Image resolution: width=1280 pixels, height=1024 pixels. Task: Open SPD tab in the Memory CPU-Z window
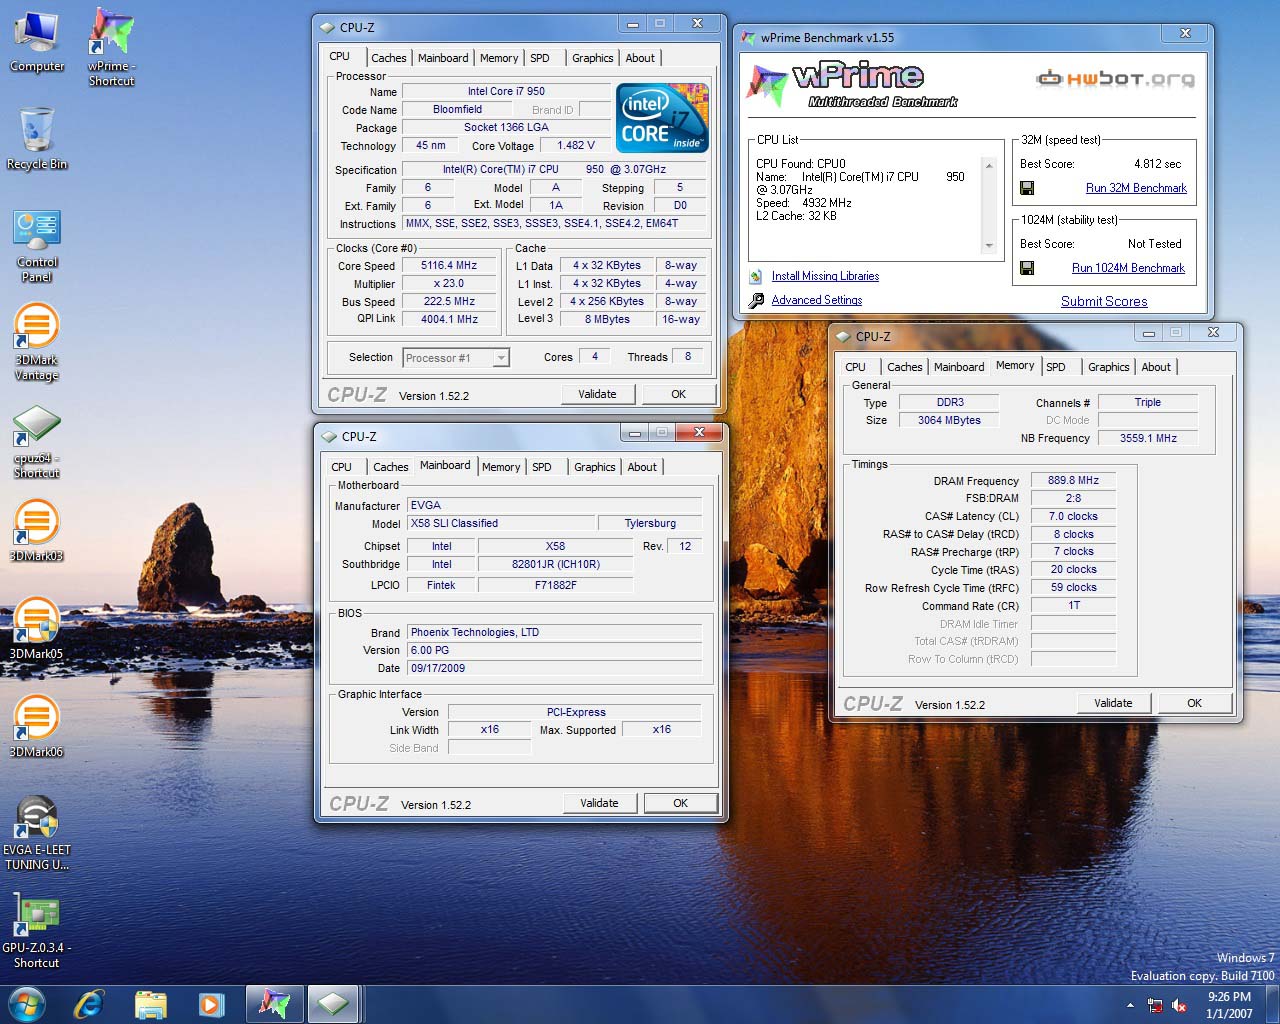[1056, 367]
